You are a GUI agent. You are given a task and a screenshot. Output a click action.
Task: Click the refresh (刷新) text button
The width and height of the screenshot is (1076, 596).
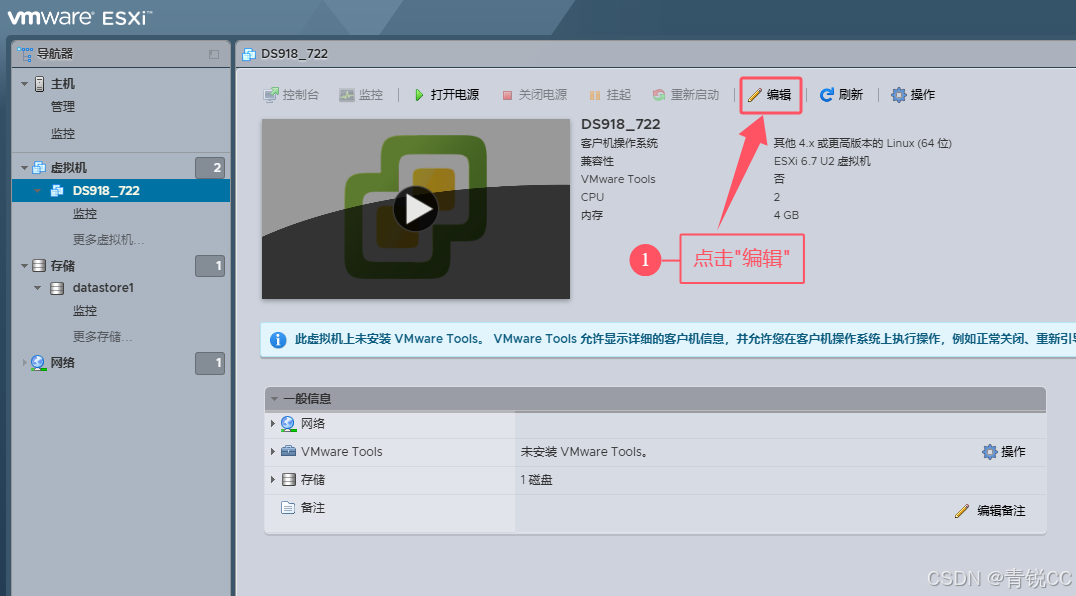click(x=851, y=95)
